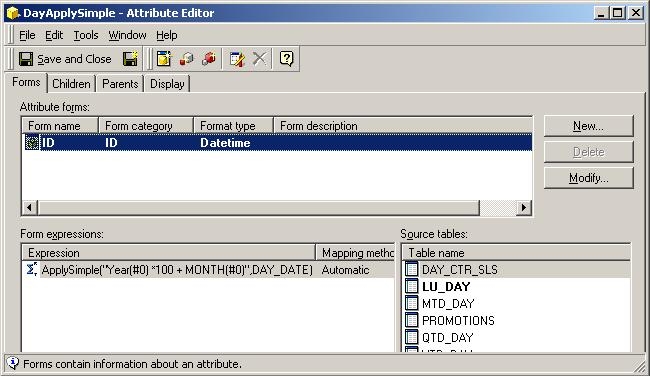Minimize the Attribute Editor window
This screenshot has height=376, width=650.
(601, 13)
